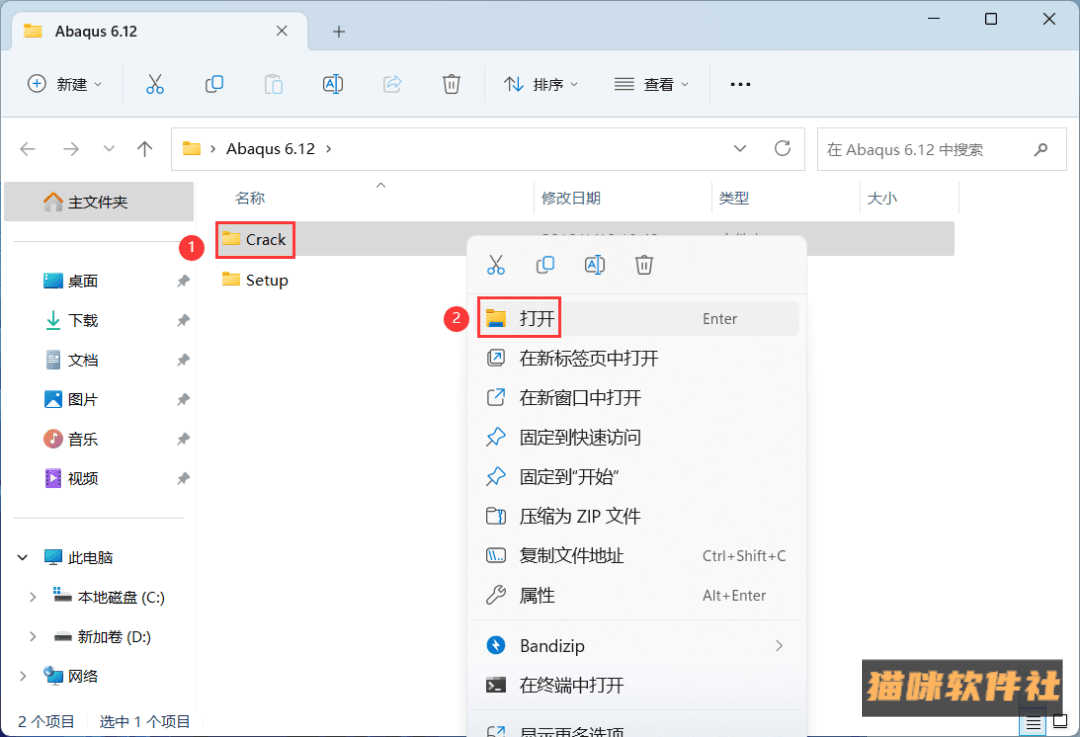This screenshot has height=737, width=1080.
Task: Choose 打开 from the context menu
Action: tap(637, 318)
